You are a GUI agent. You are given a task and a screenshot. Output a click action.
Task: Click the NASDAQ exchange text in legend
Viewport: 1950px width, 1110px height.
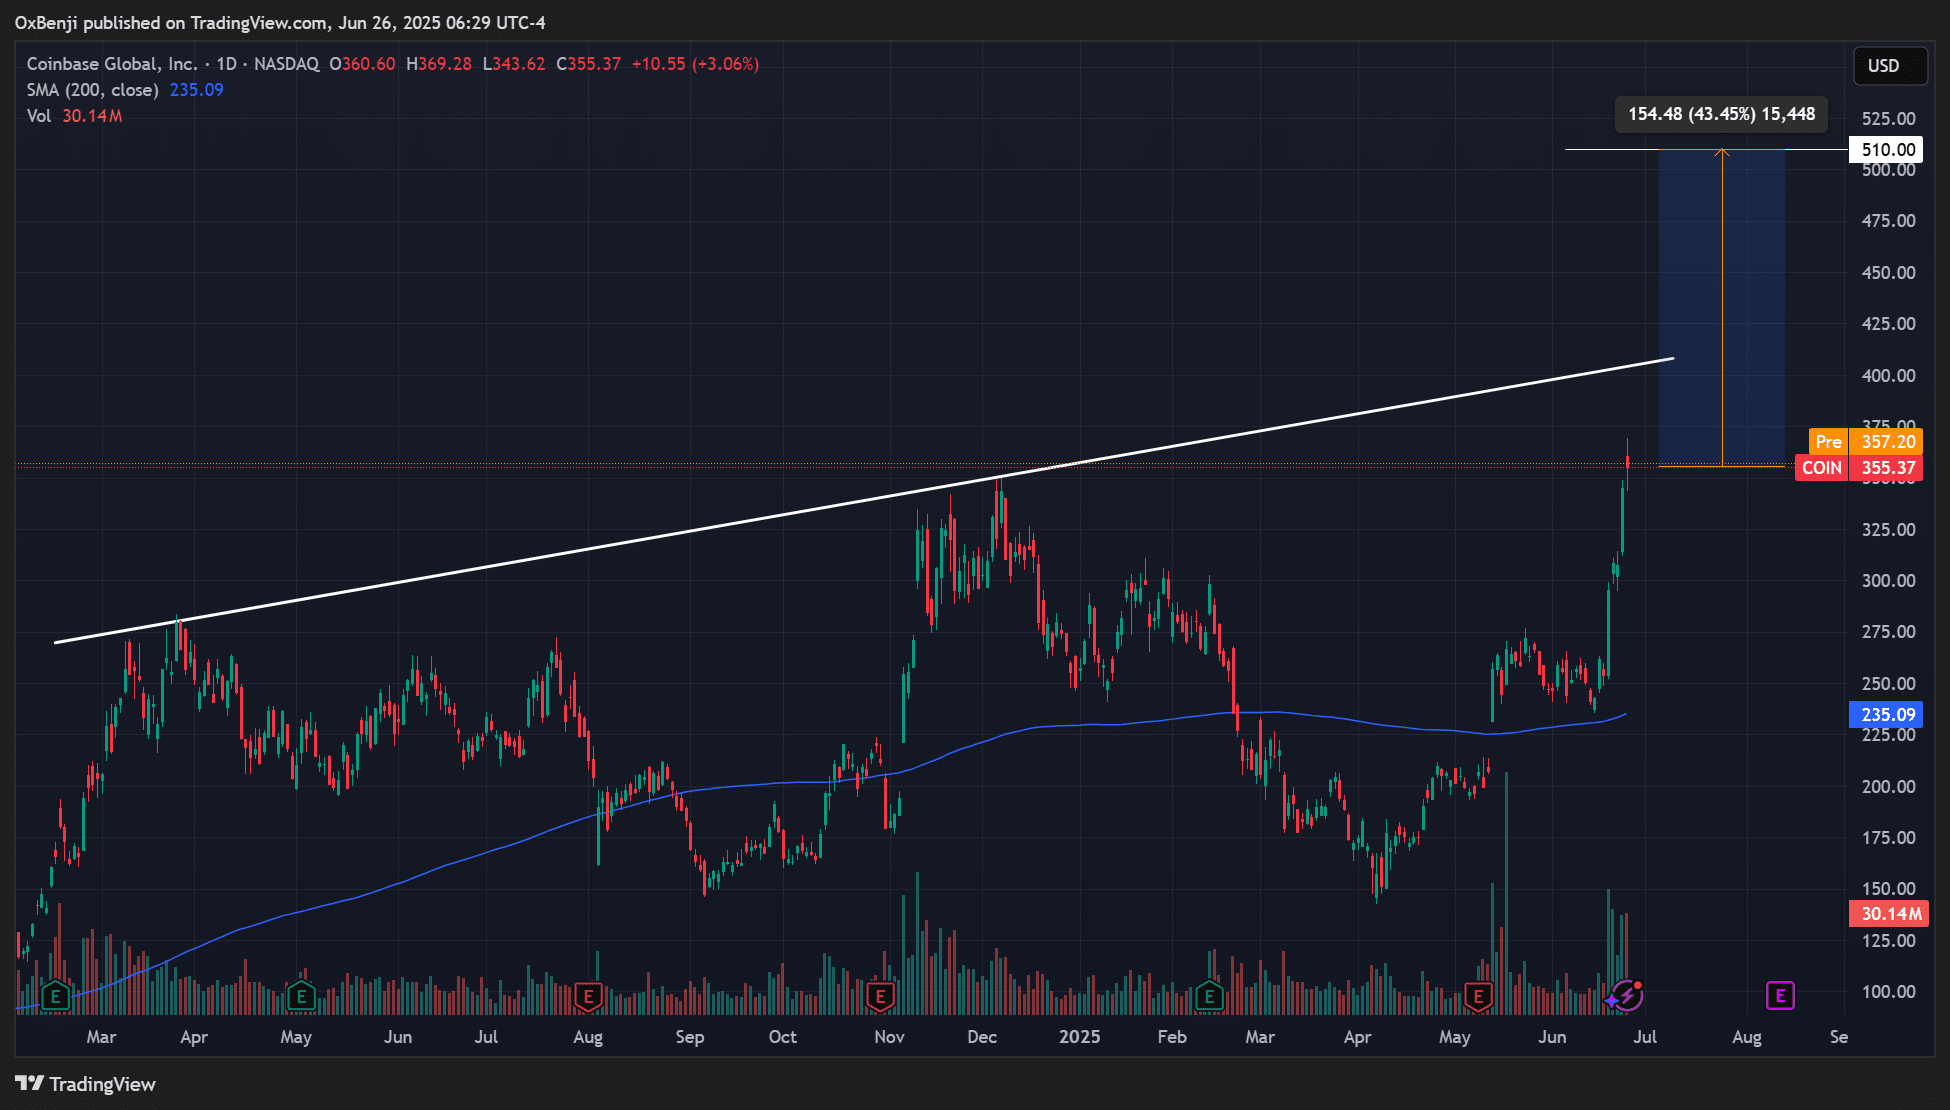pos(286,64)
